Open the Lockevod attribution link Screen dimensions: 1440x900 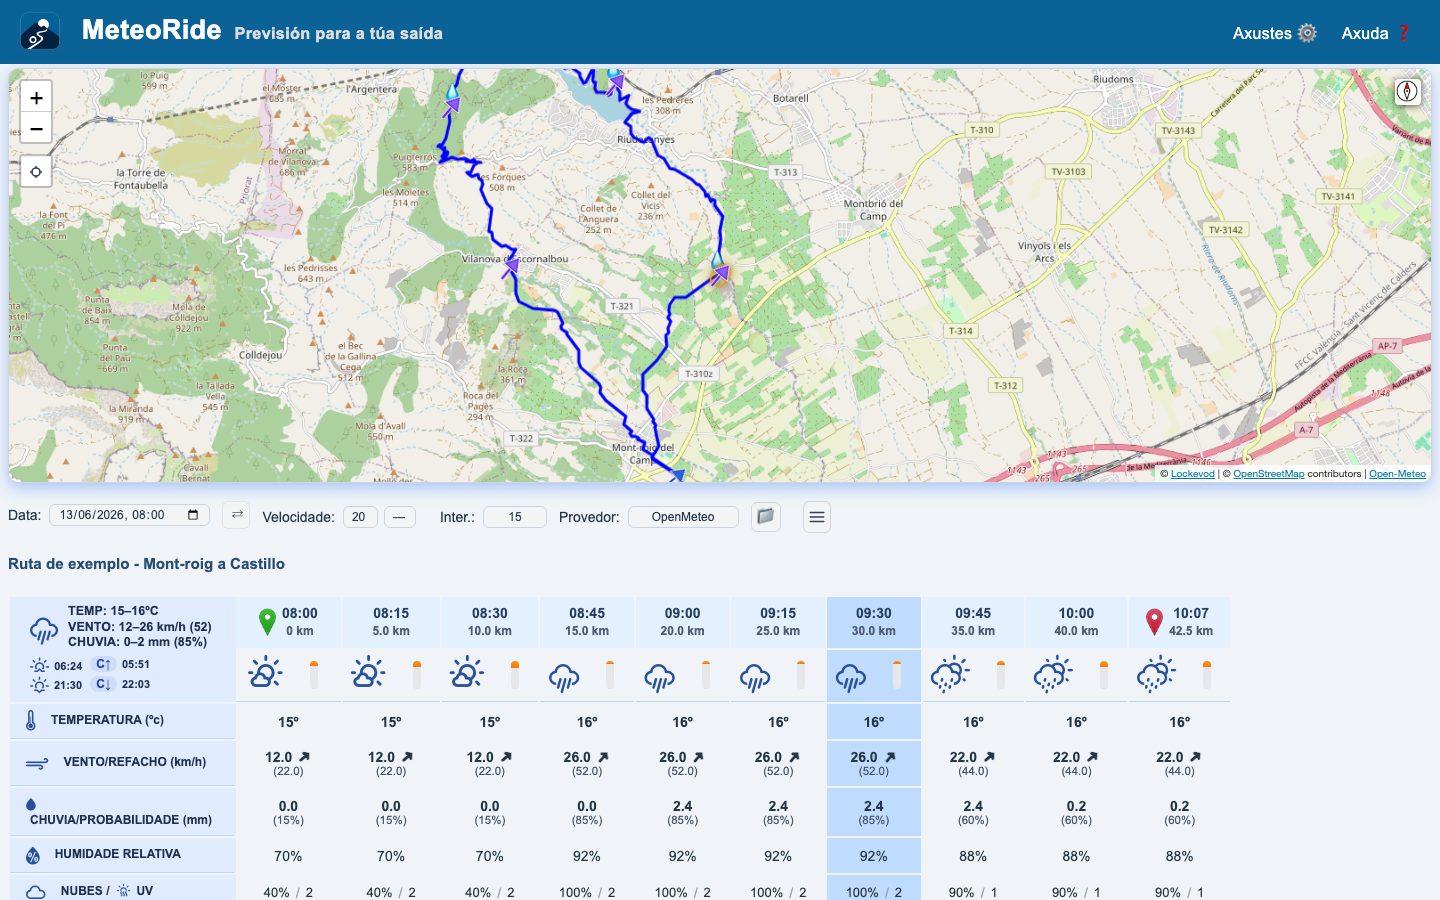[1192, 474]
